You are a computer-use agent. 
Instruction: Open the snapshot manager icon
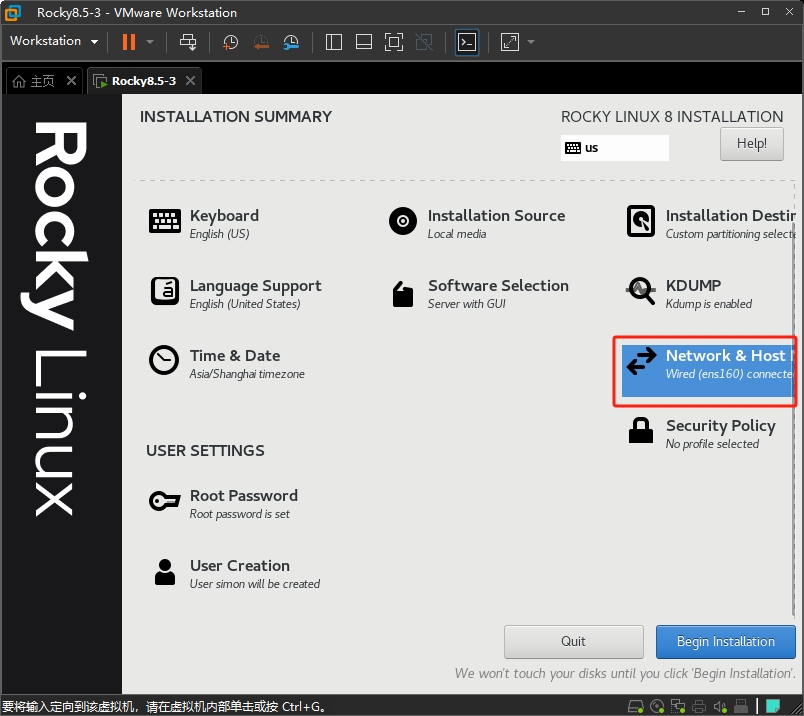coord(291,42)
